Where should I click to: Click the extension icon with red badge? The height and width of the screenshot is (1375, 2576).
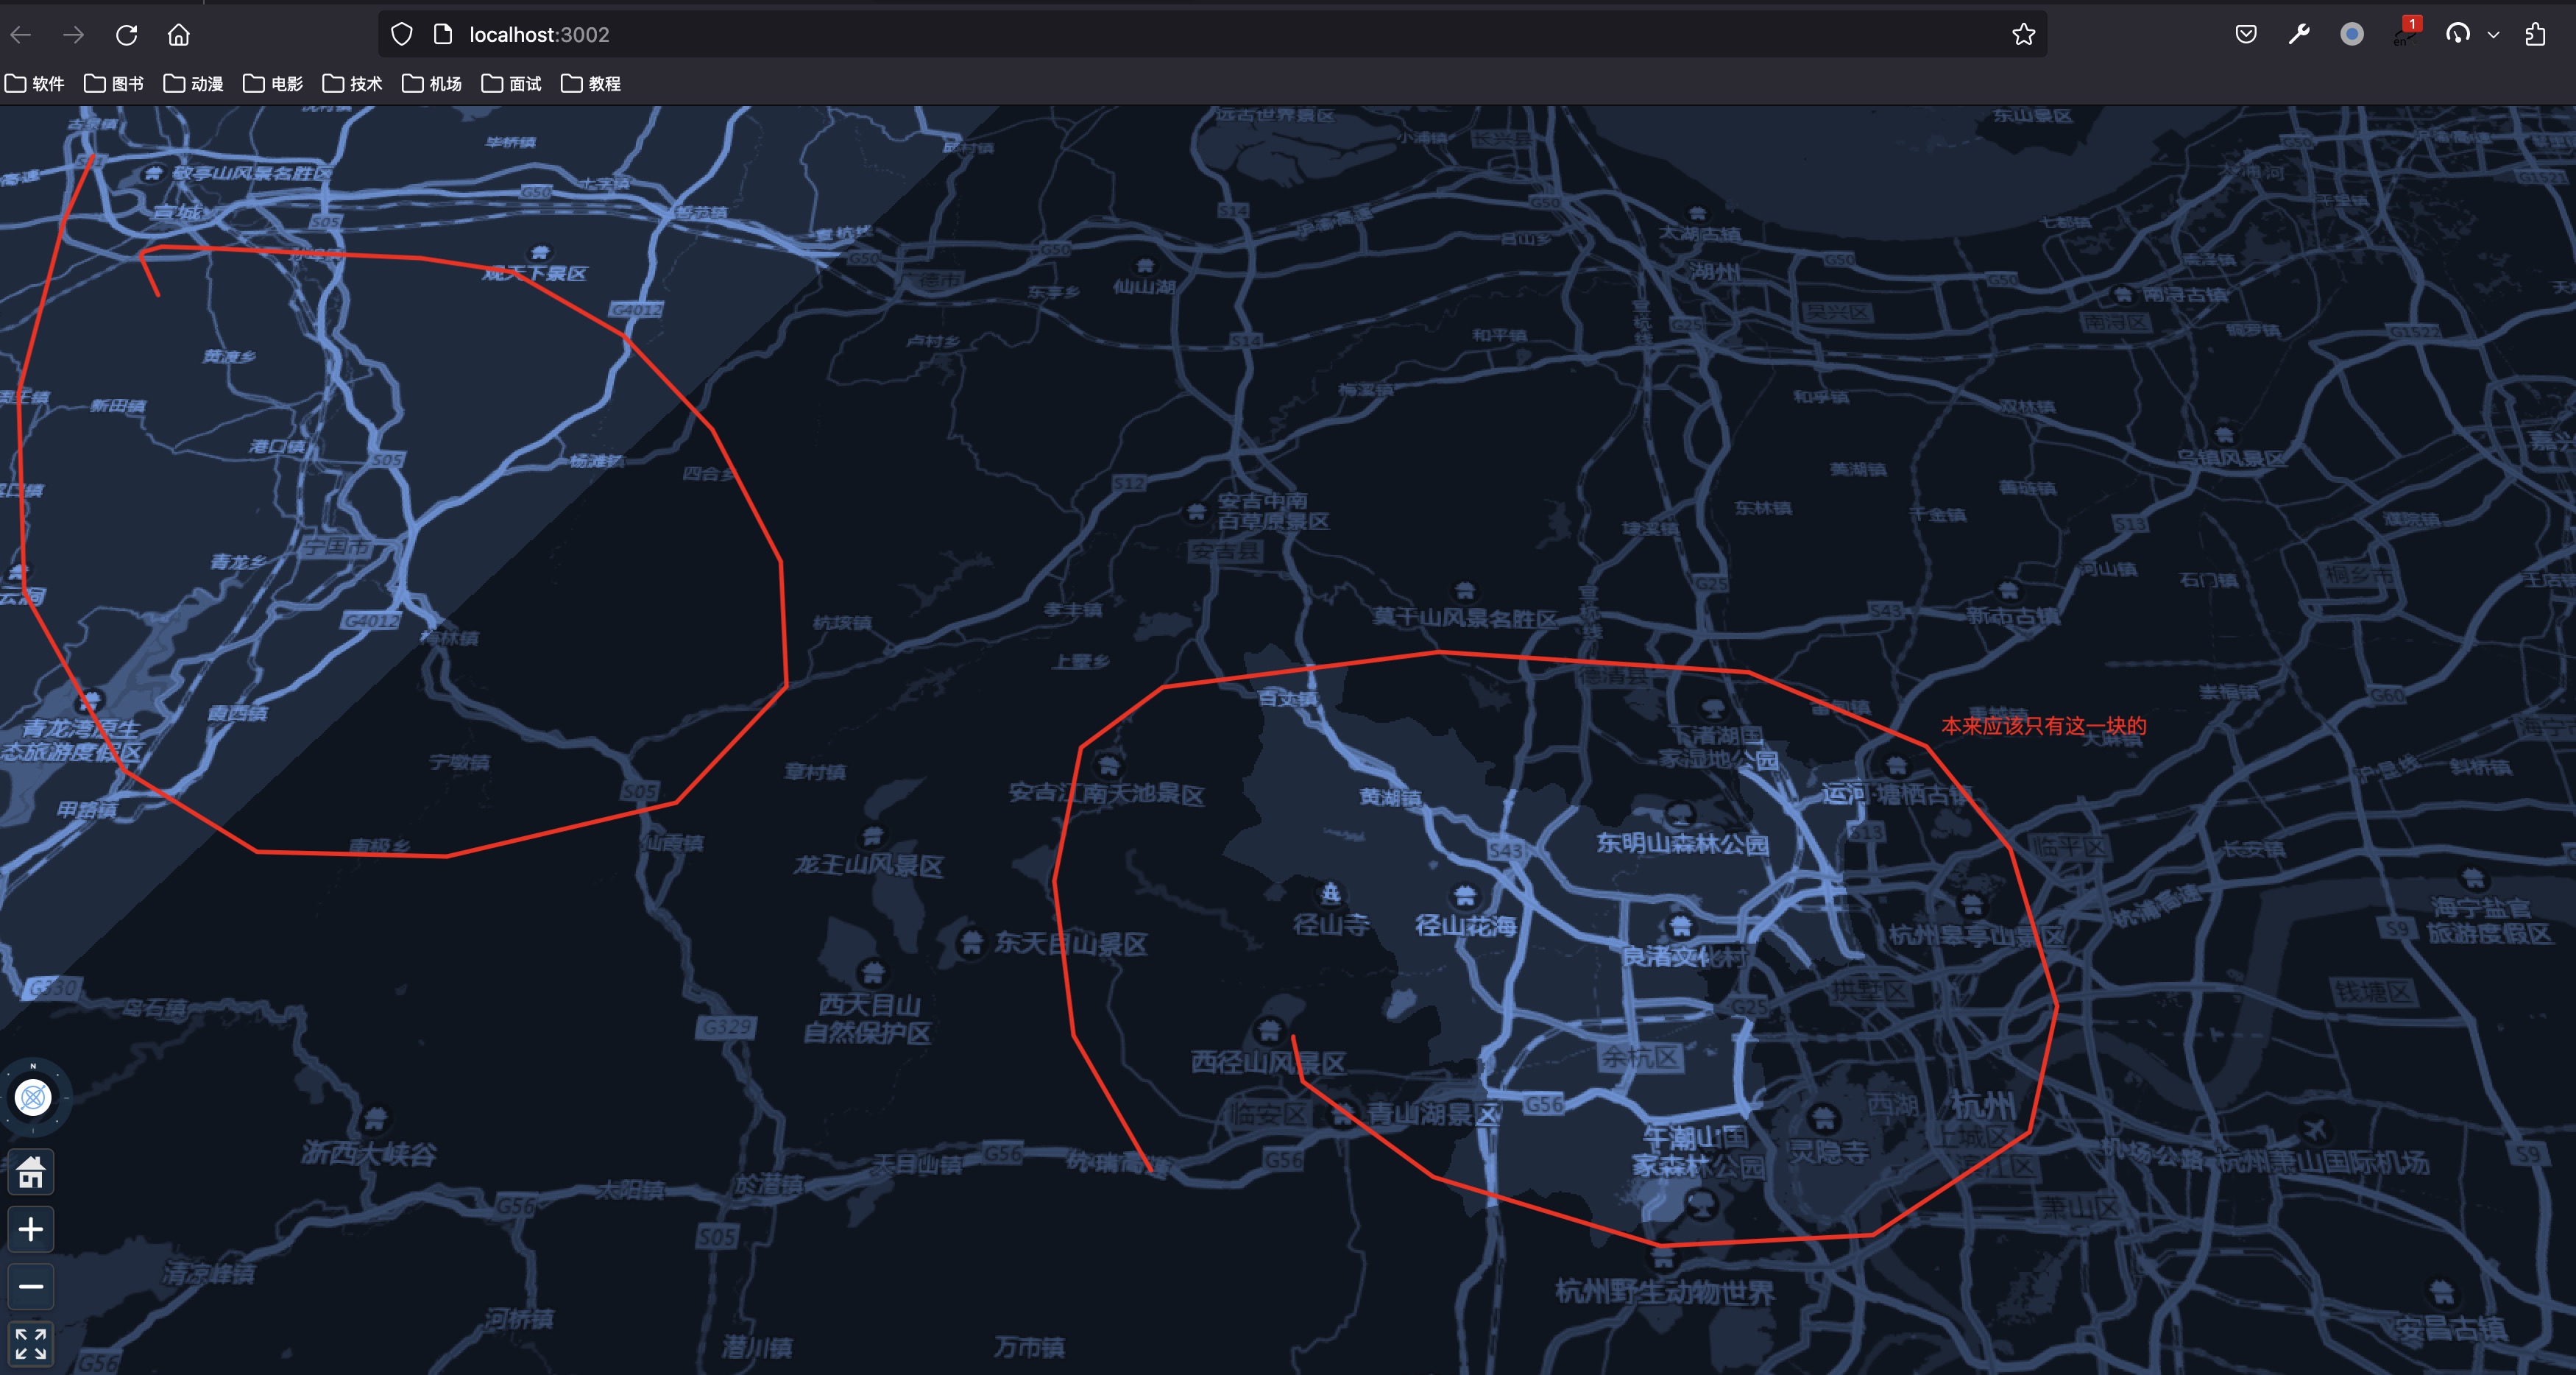[x=2405, y=33]
